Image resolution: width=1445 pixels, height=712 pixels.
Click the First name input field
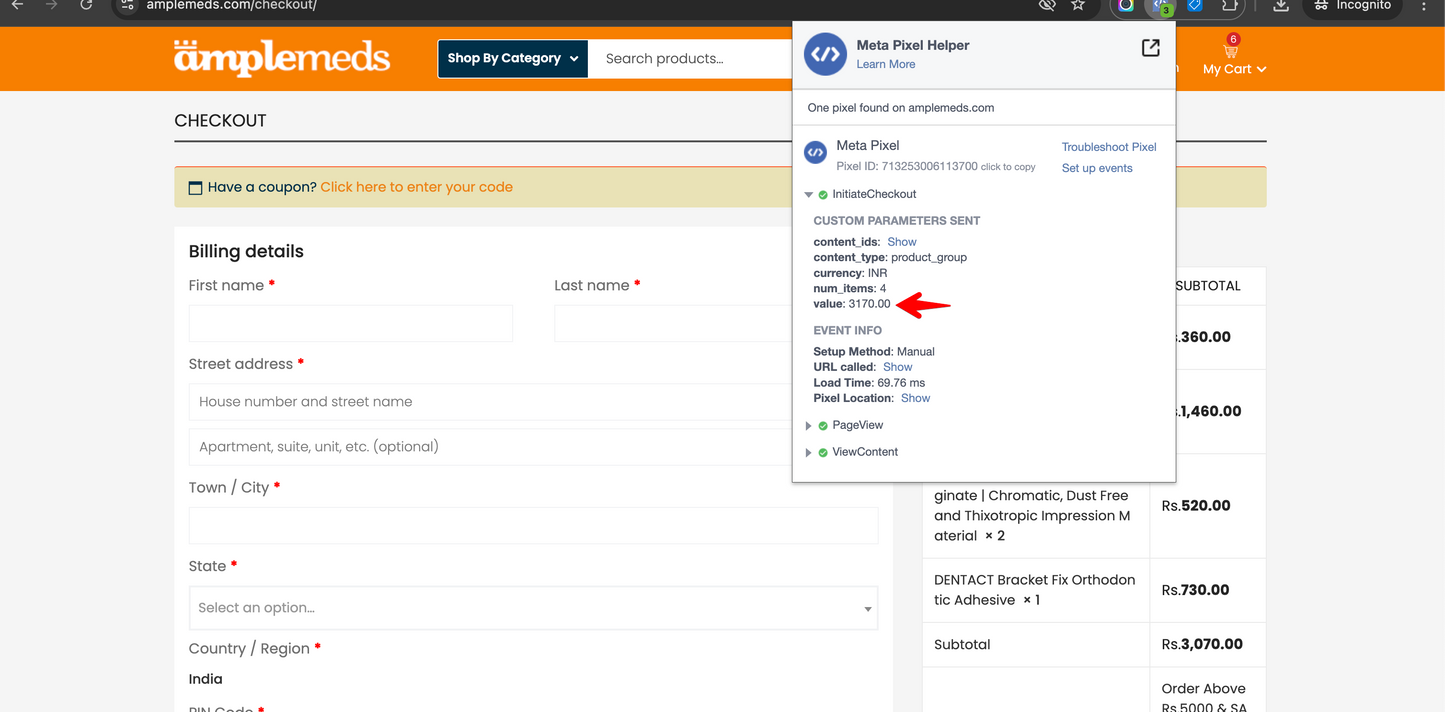[350, 324]
